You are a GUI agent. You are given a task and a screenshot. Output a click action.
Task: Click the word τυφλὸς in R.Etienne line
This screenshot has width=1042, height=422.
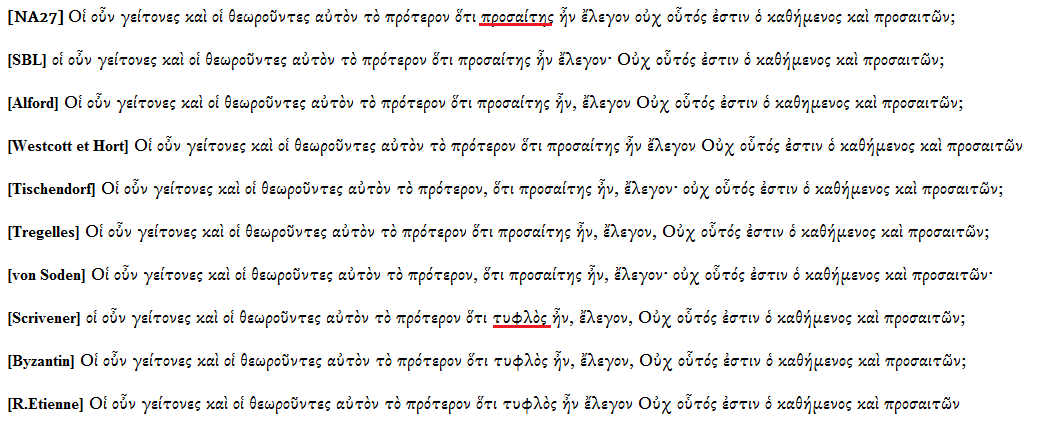coord(532,403)
